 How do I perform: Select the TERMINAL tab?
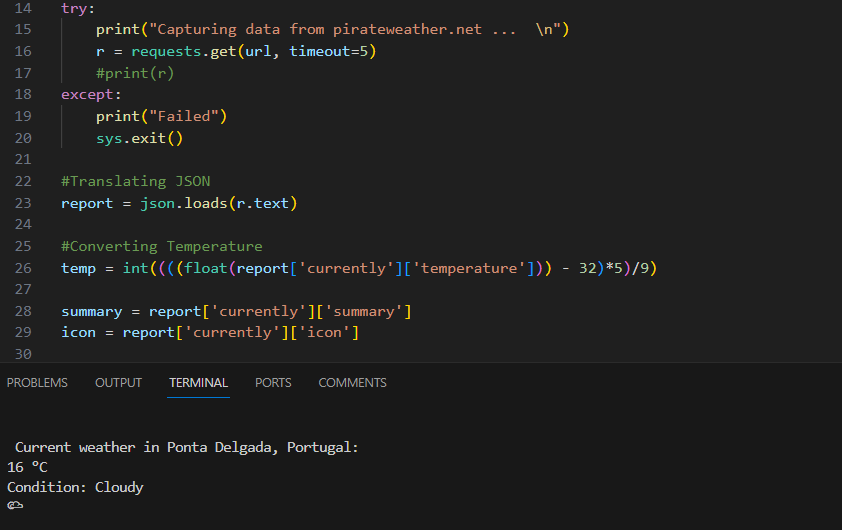click(x=198, y=383)
